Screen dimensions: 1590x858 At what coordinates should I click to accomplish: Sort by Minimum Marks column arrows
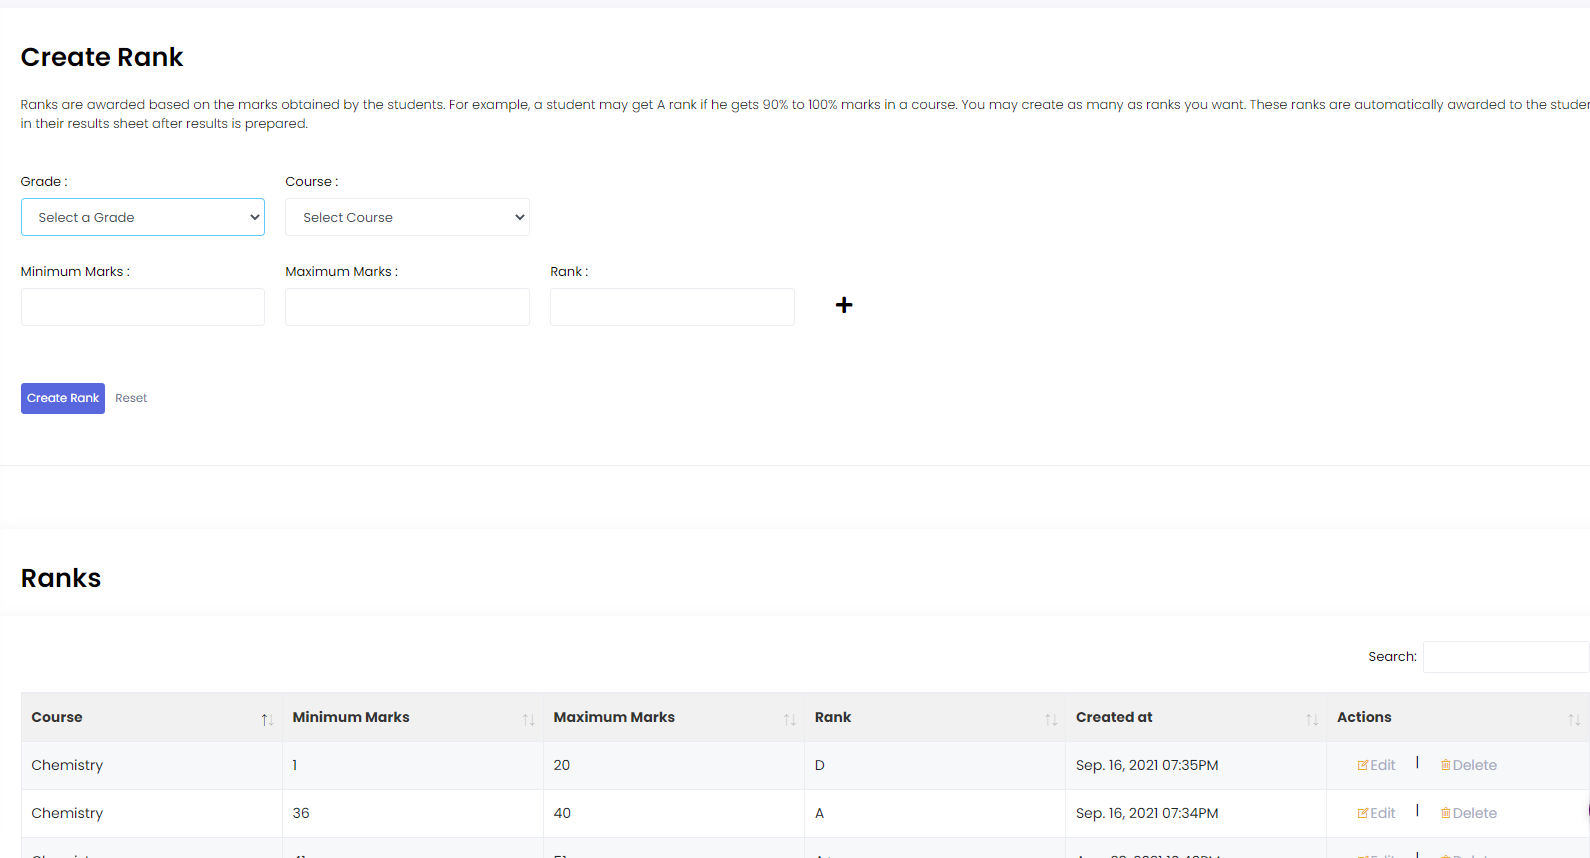tap(528, 719)
